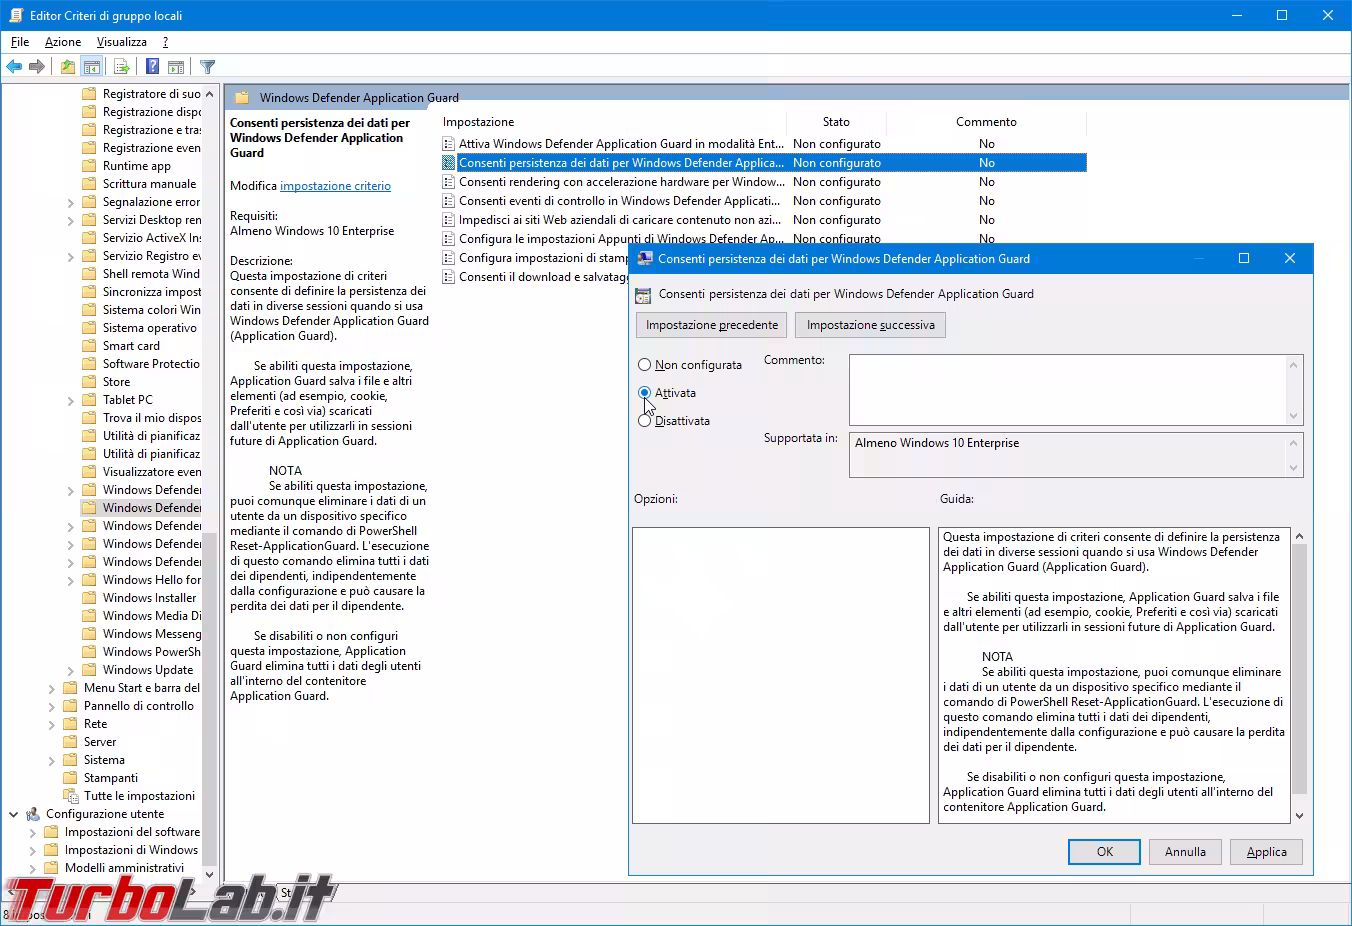This screenshot has width=1352, height=926.
Task: Collapse the 'Configurazione utente' tree node
Action: pos(14,814)
